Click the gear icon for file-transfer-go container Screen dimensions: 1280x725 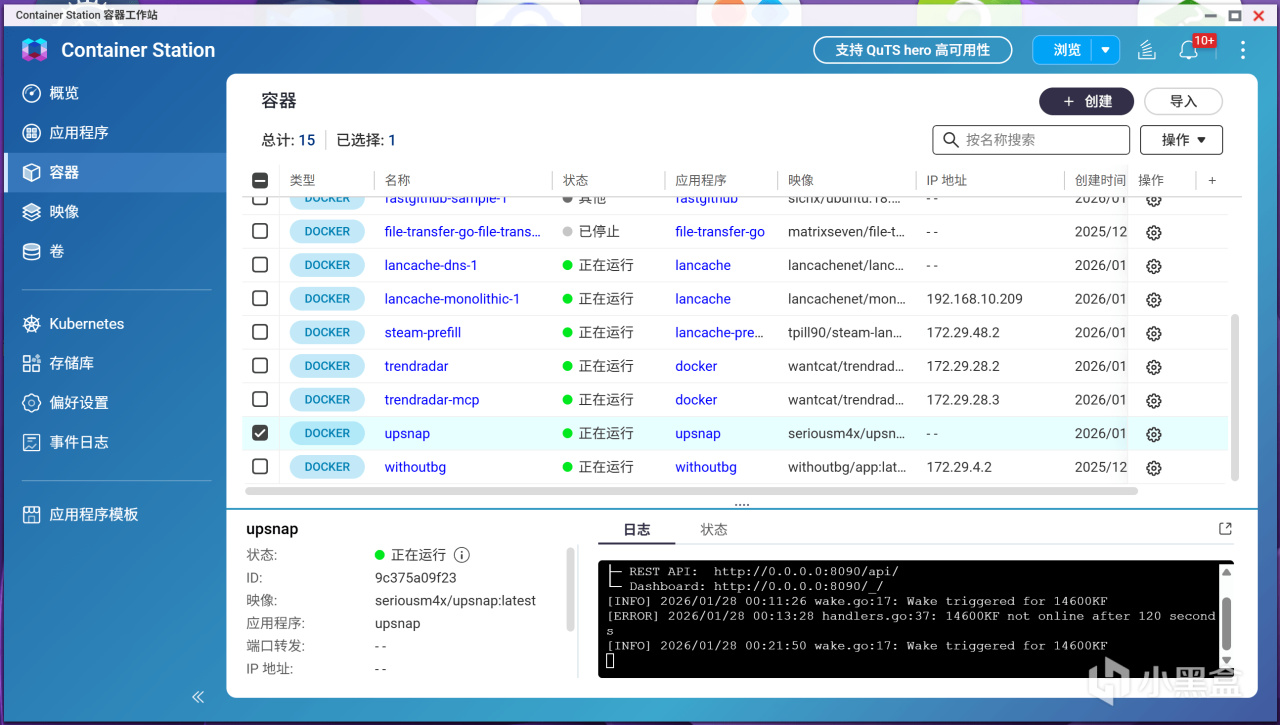[x=1153, y=232]
